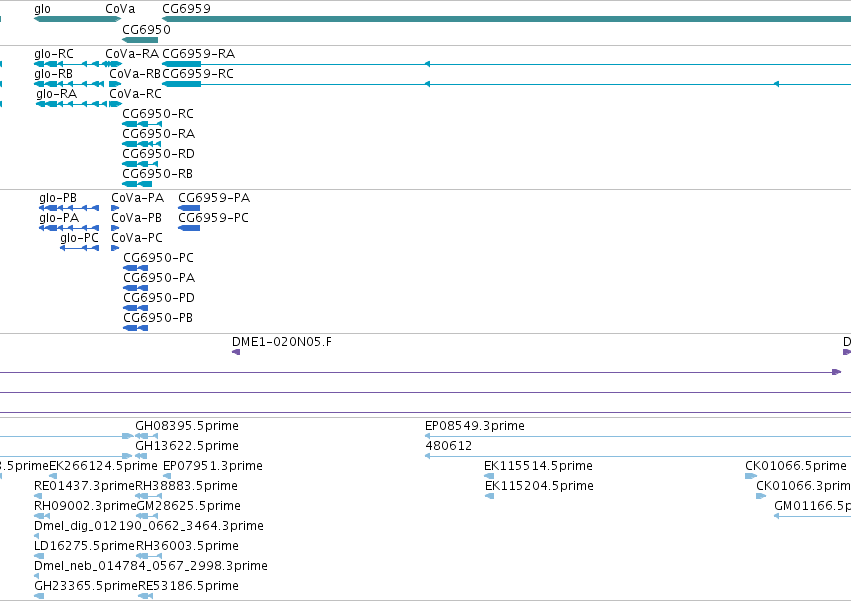Image resolution: width=851 pixels, height=601 pixels.
Task: Select the RE01437.3prime EST label
Action: (84, 486)
